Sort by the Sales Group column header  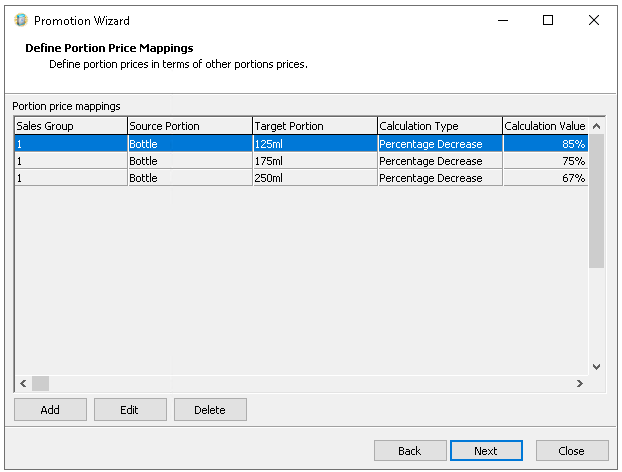[x=70, y=126]
